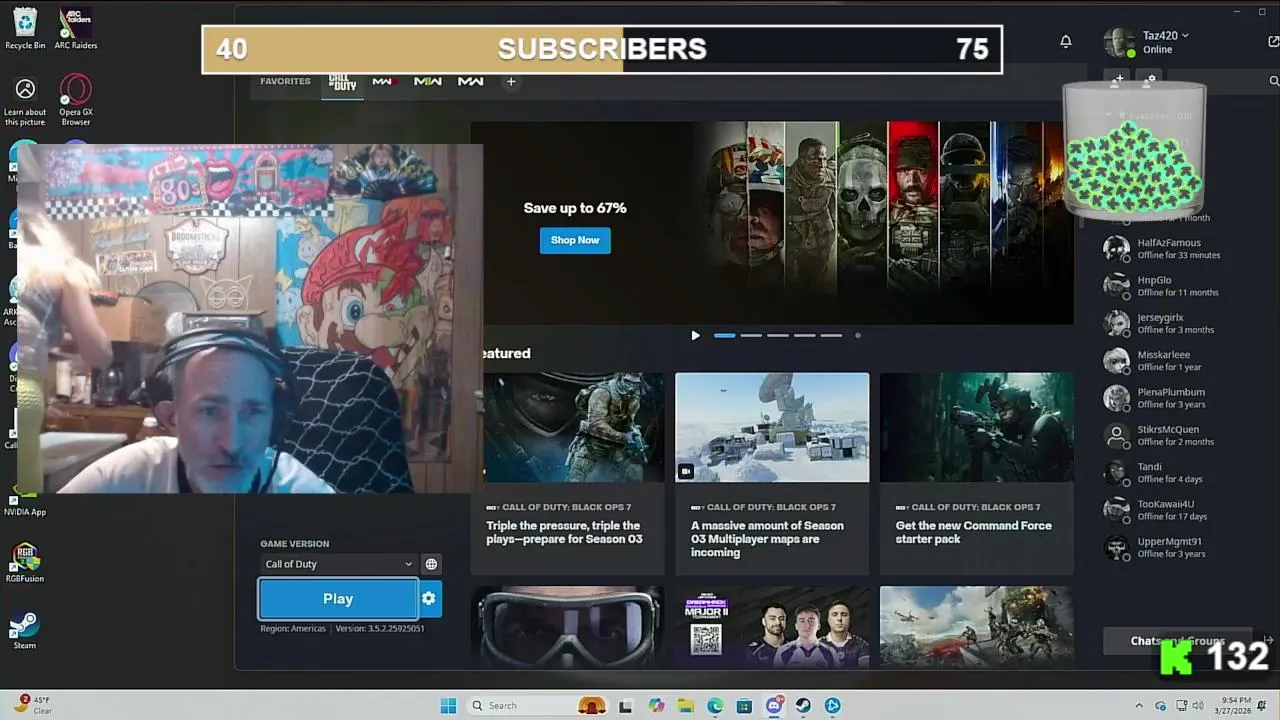Open Steam desktop shortcut
This screenshot has height=720, width=1280.
tap(25, 630)
